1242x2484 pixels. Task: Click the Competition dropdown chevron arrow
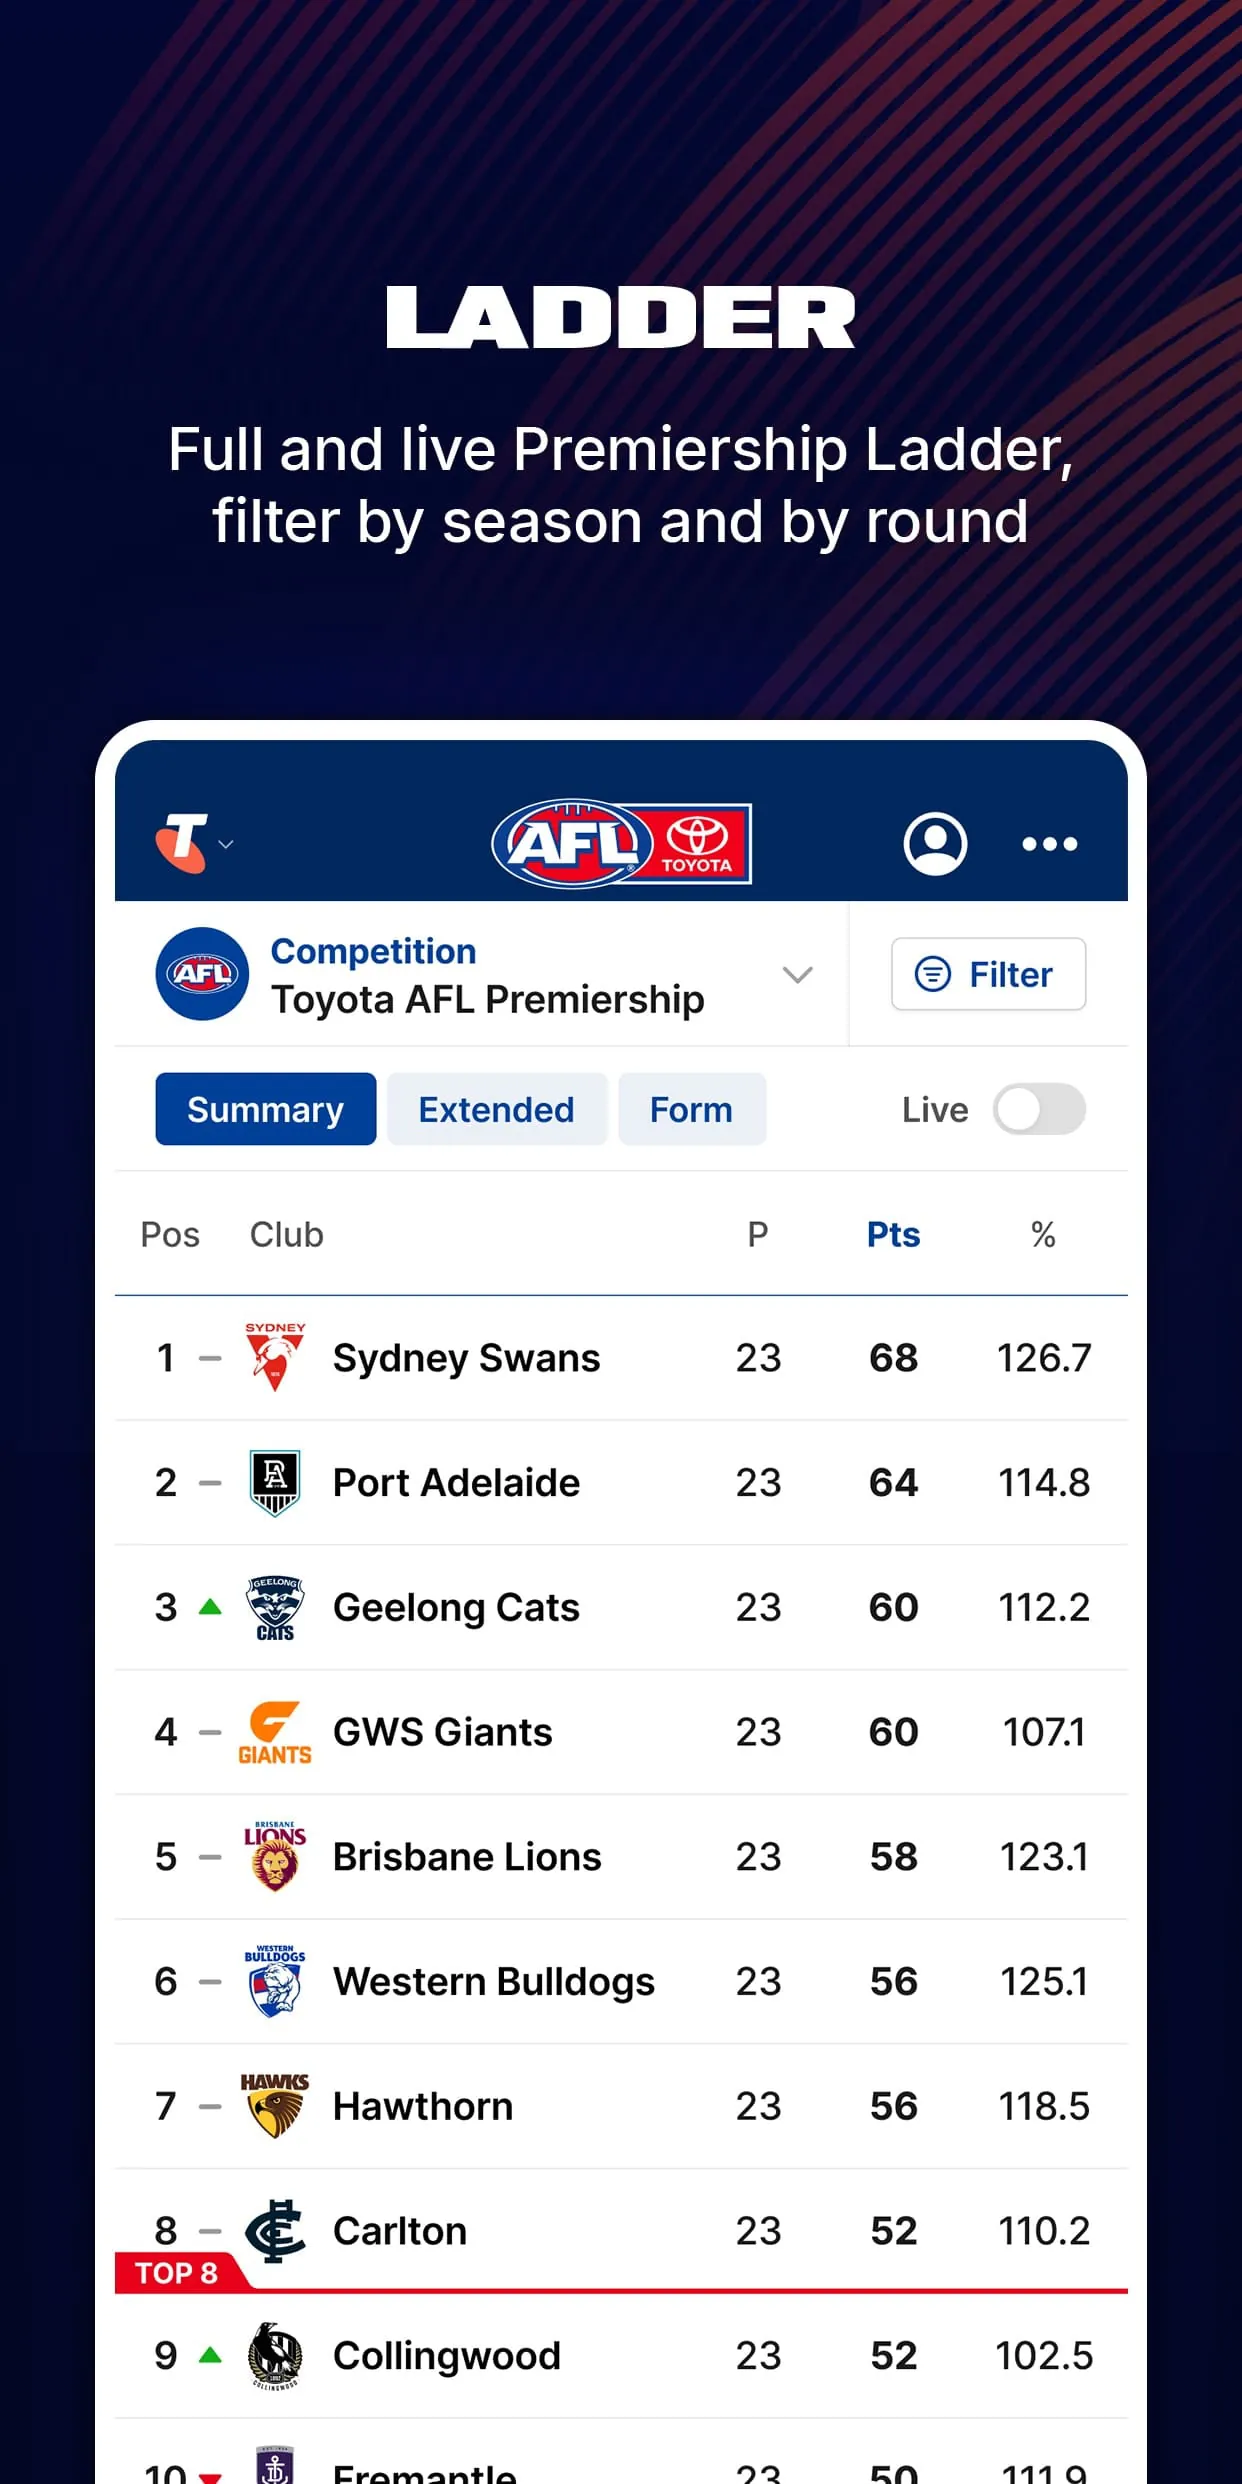tap(797, 975)
